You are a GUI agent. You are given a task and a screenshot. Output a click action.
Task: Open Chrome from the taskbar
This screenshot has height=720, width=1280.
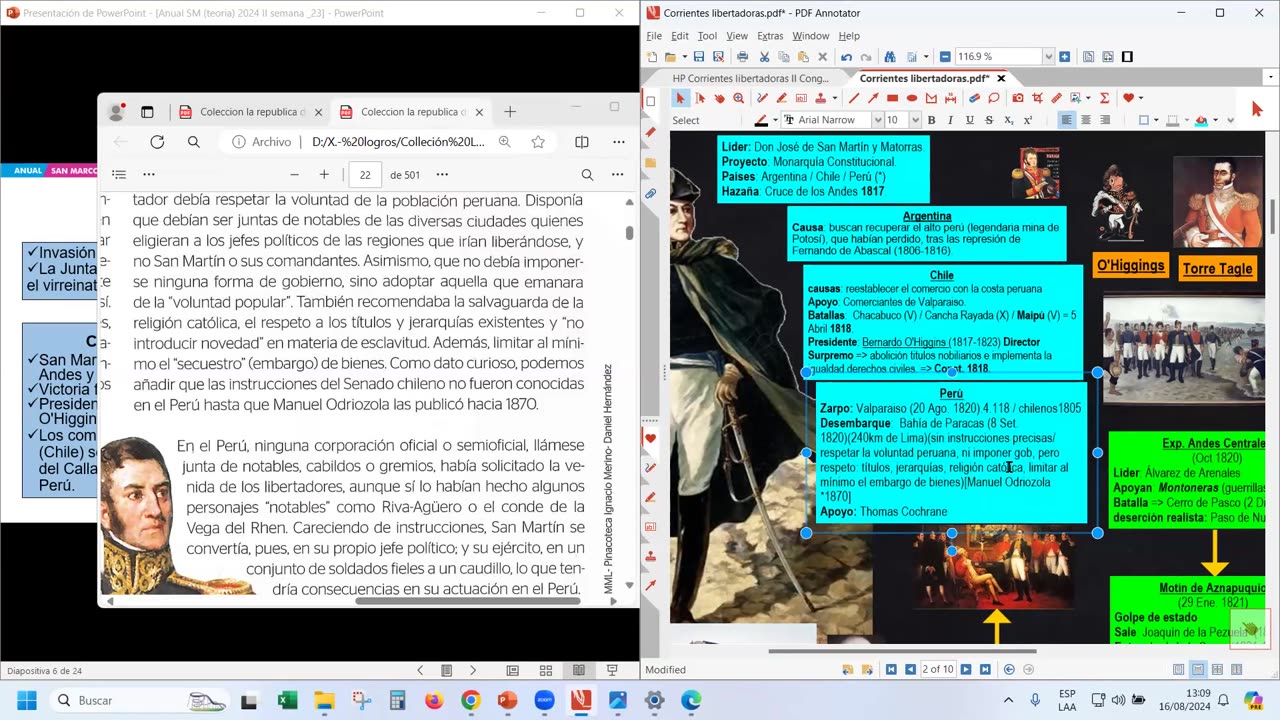point(470,700)
